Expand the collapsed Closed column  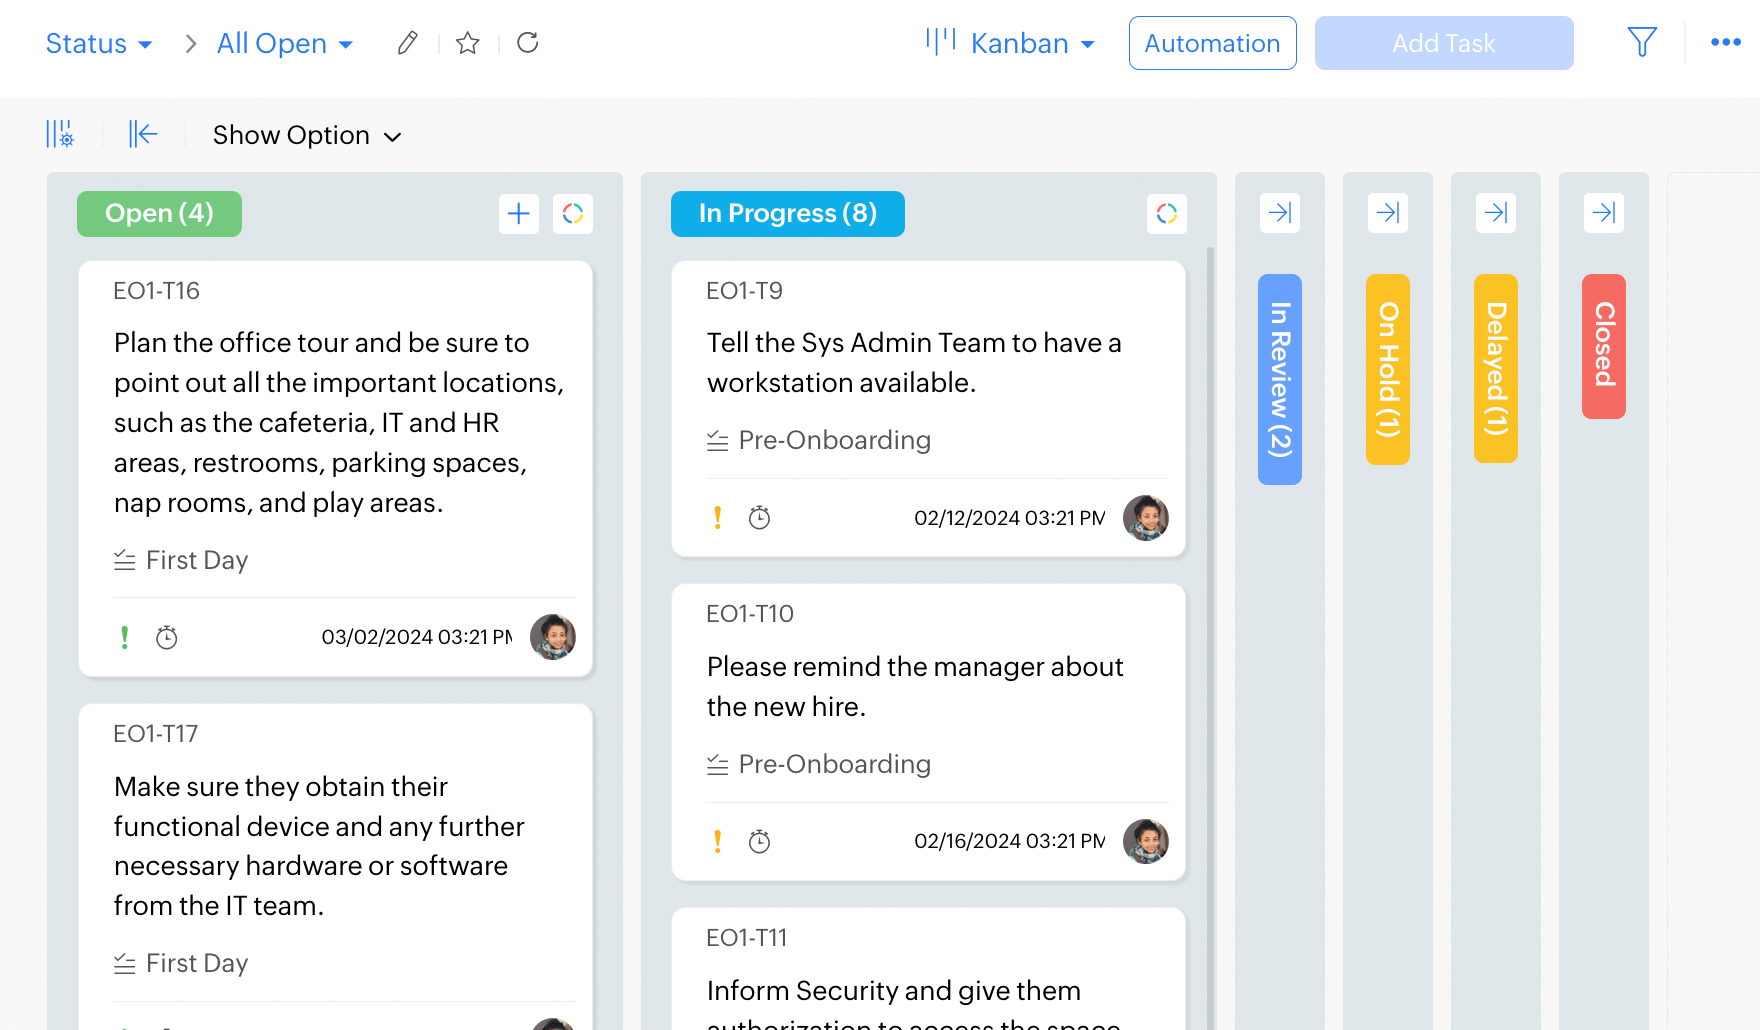[1603, 213]
